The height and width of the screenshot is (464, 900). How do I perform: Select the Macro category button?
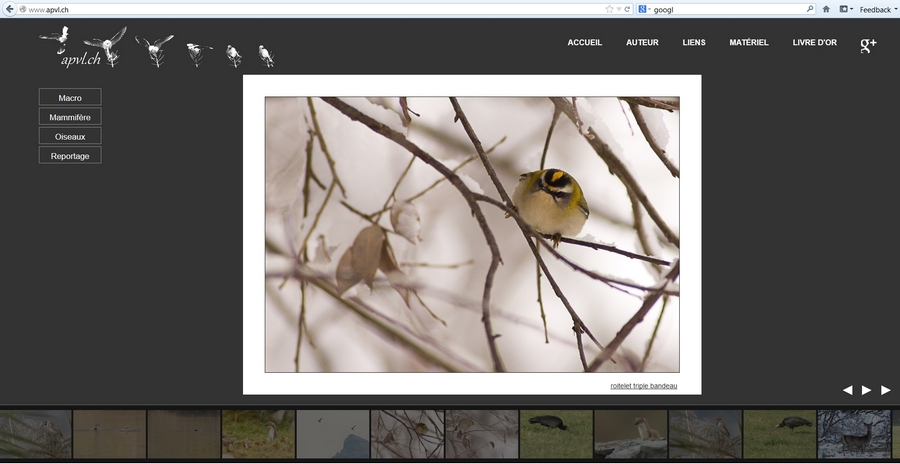70,98
